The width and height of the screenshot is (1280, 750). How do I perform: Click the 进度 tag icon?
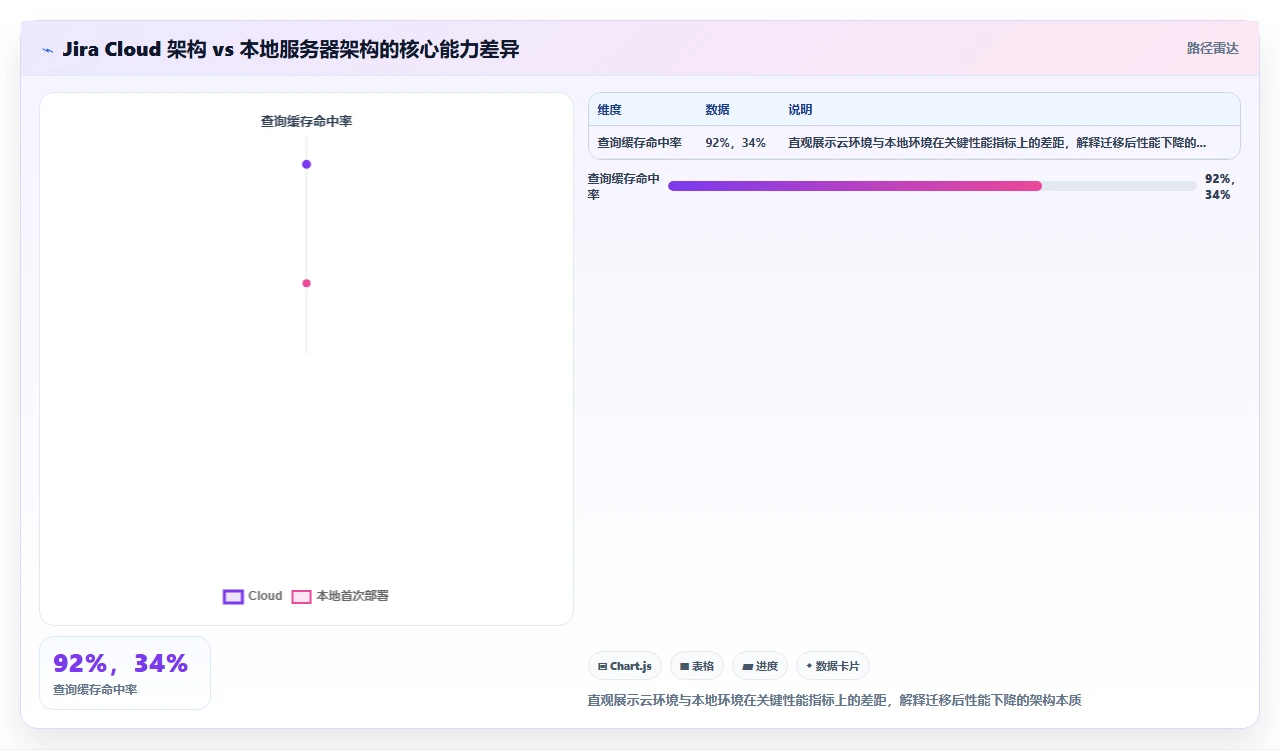(x=747, y=666)
